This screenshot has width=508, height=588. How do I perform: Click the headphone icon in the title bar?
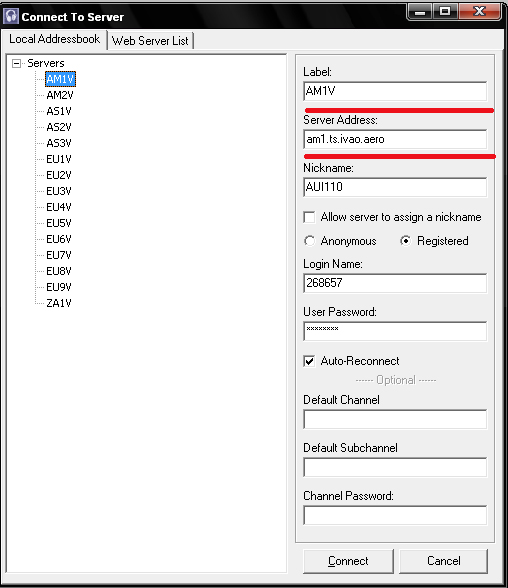pyautogui.click(x=11, y=16)
